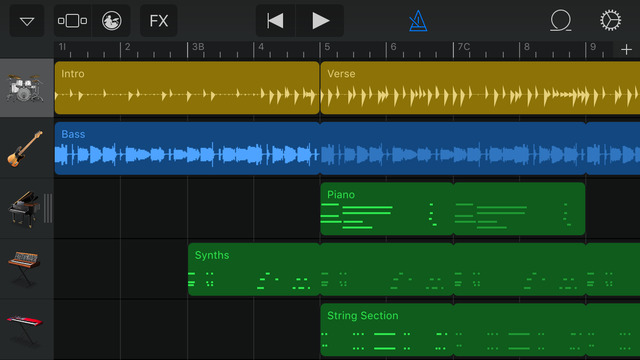Add song section with plus button

point(626,50)
